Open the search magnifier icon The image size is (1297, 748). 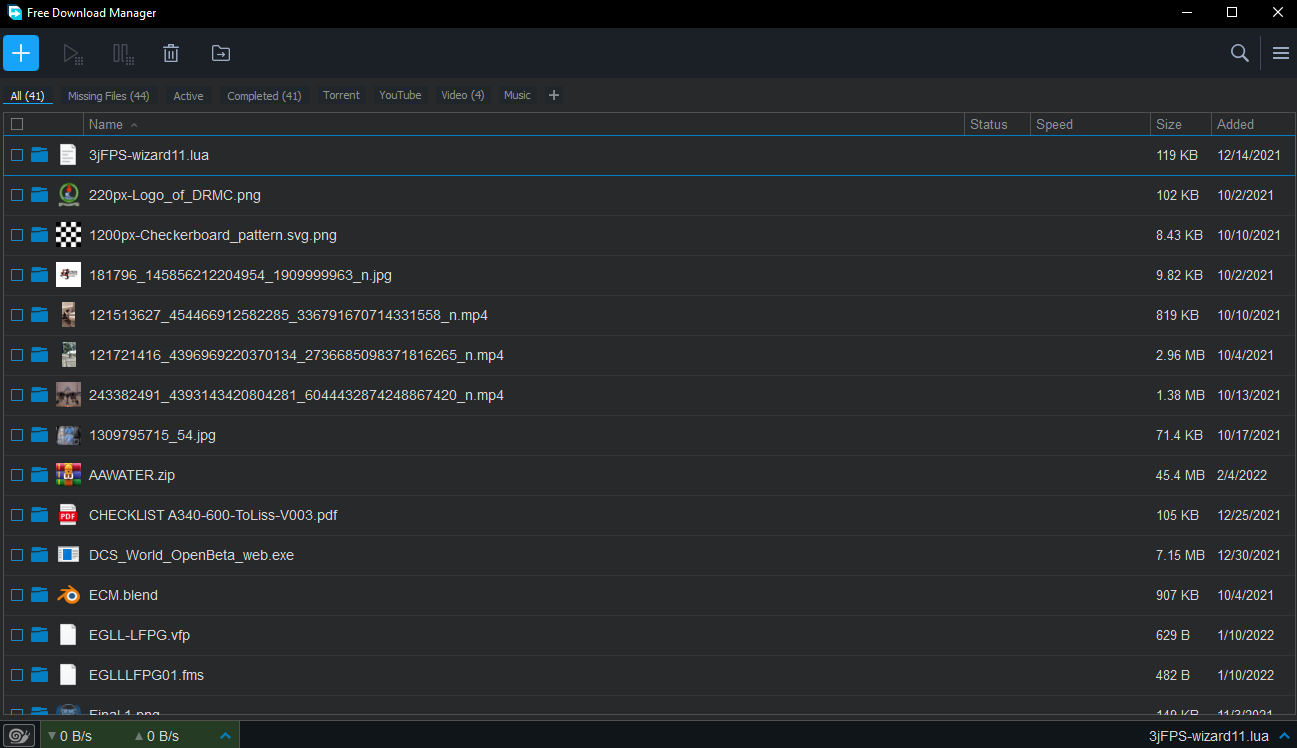click(x=1240, y=53)
